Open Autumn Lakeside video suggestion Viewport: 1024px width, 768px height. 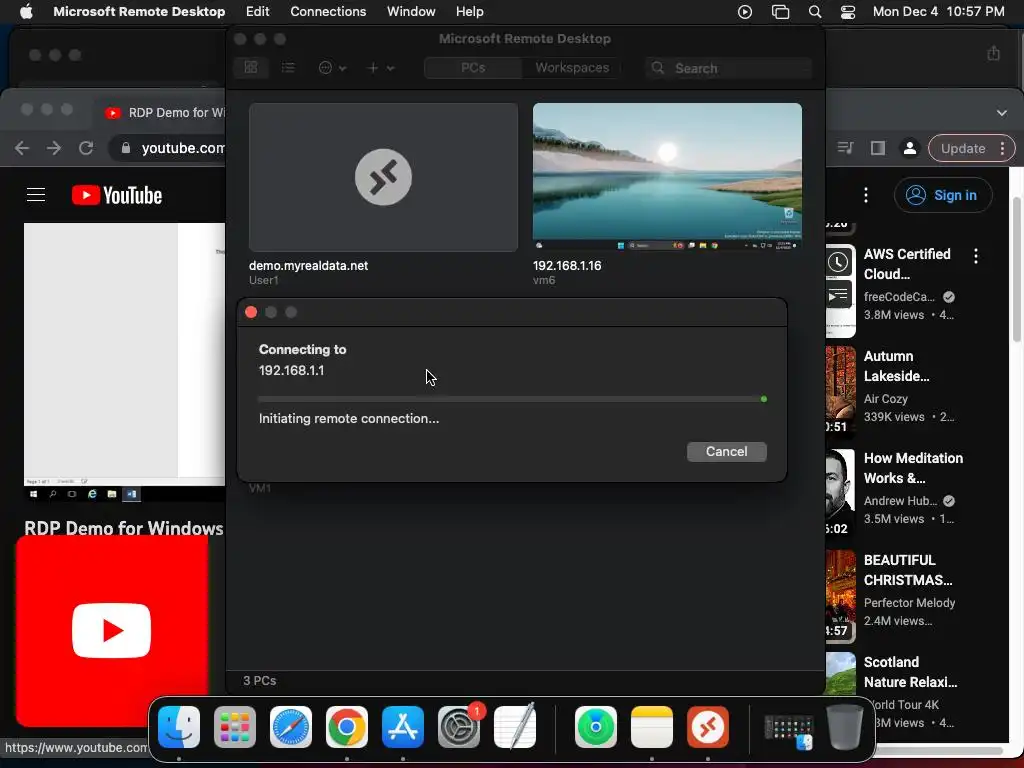(x=897, y=366)
